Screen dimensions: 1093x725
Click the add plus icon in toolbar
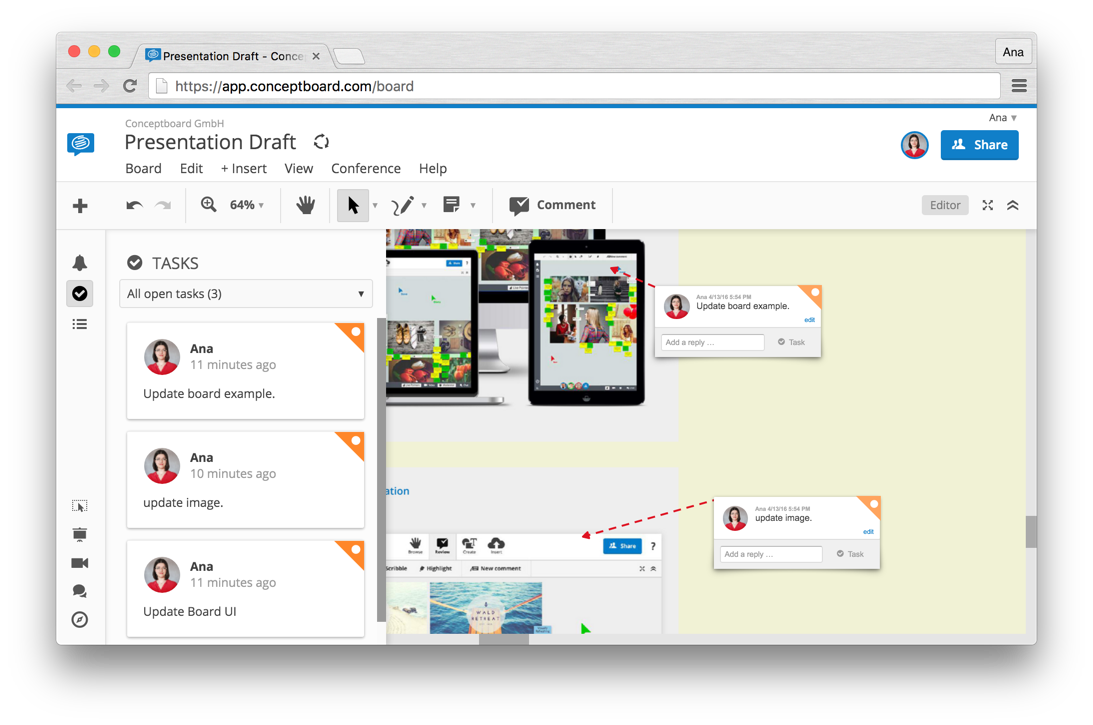[x=80, y=206]
